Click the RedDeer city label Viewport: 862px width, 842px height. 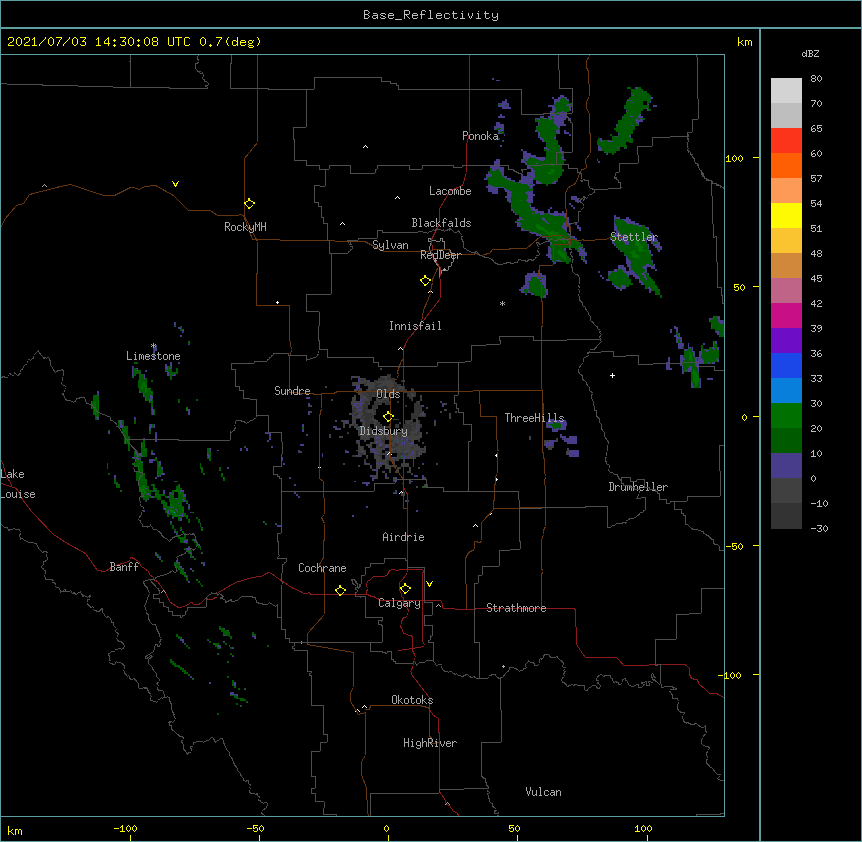click(440, 255)
